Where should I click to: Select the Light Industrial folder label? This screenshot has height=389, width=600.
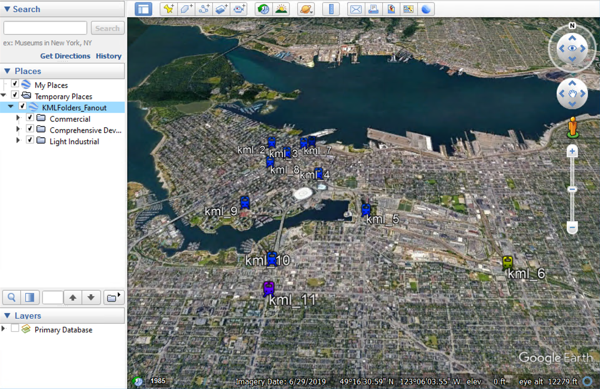coord(74,142)
